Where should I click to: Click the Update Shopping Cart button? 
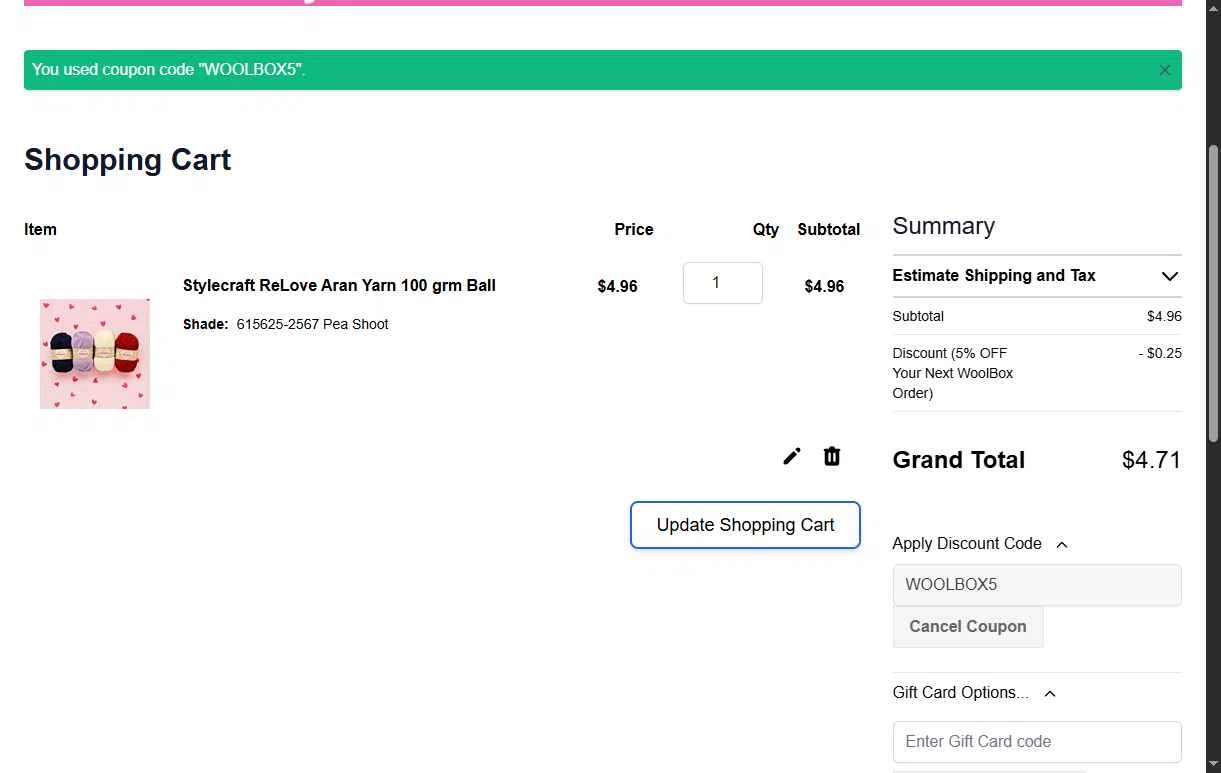745,525
